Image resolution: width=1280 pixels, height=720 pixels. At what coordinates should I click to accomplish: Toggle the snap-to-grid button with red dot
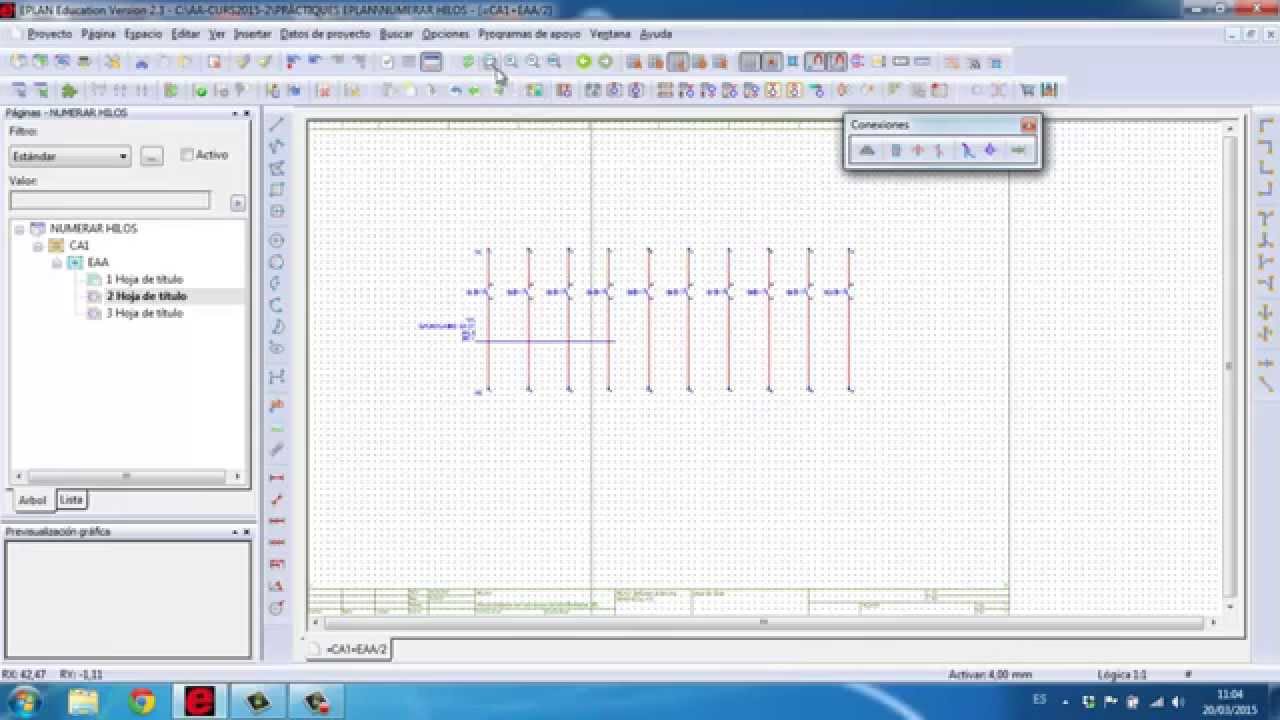click(x=770, y=62)
